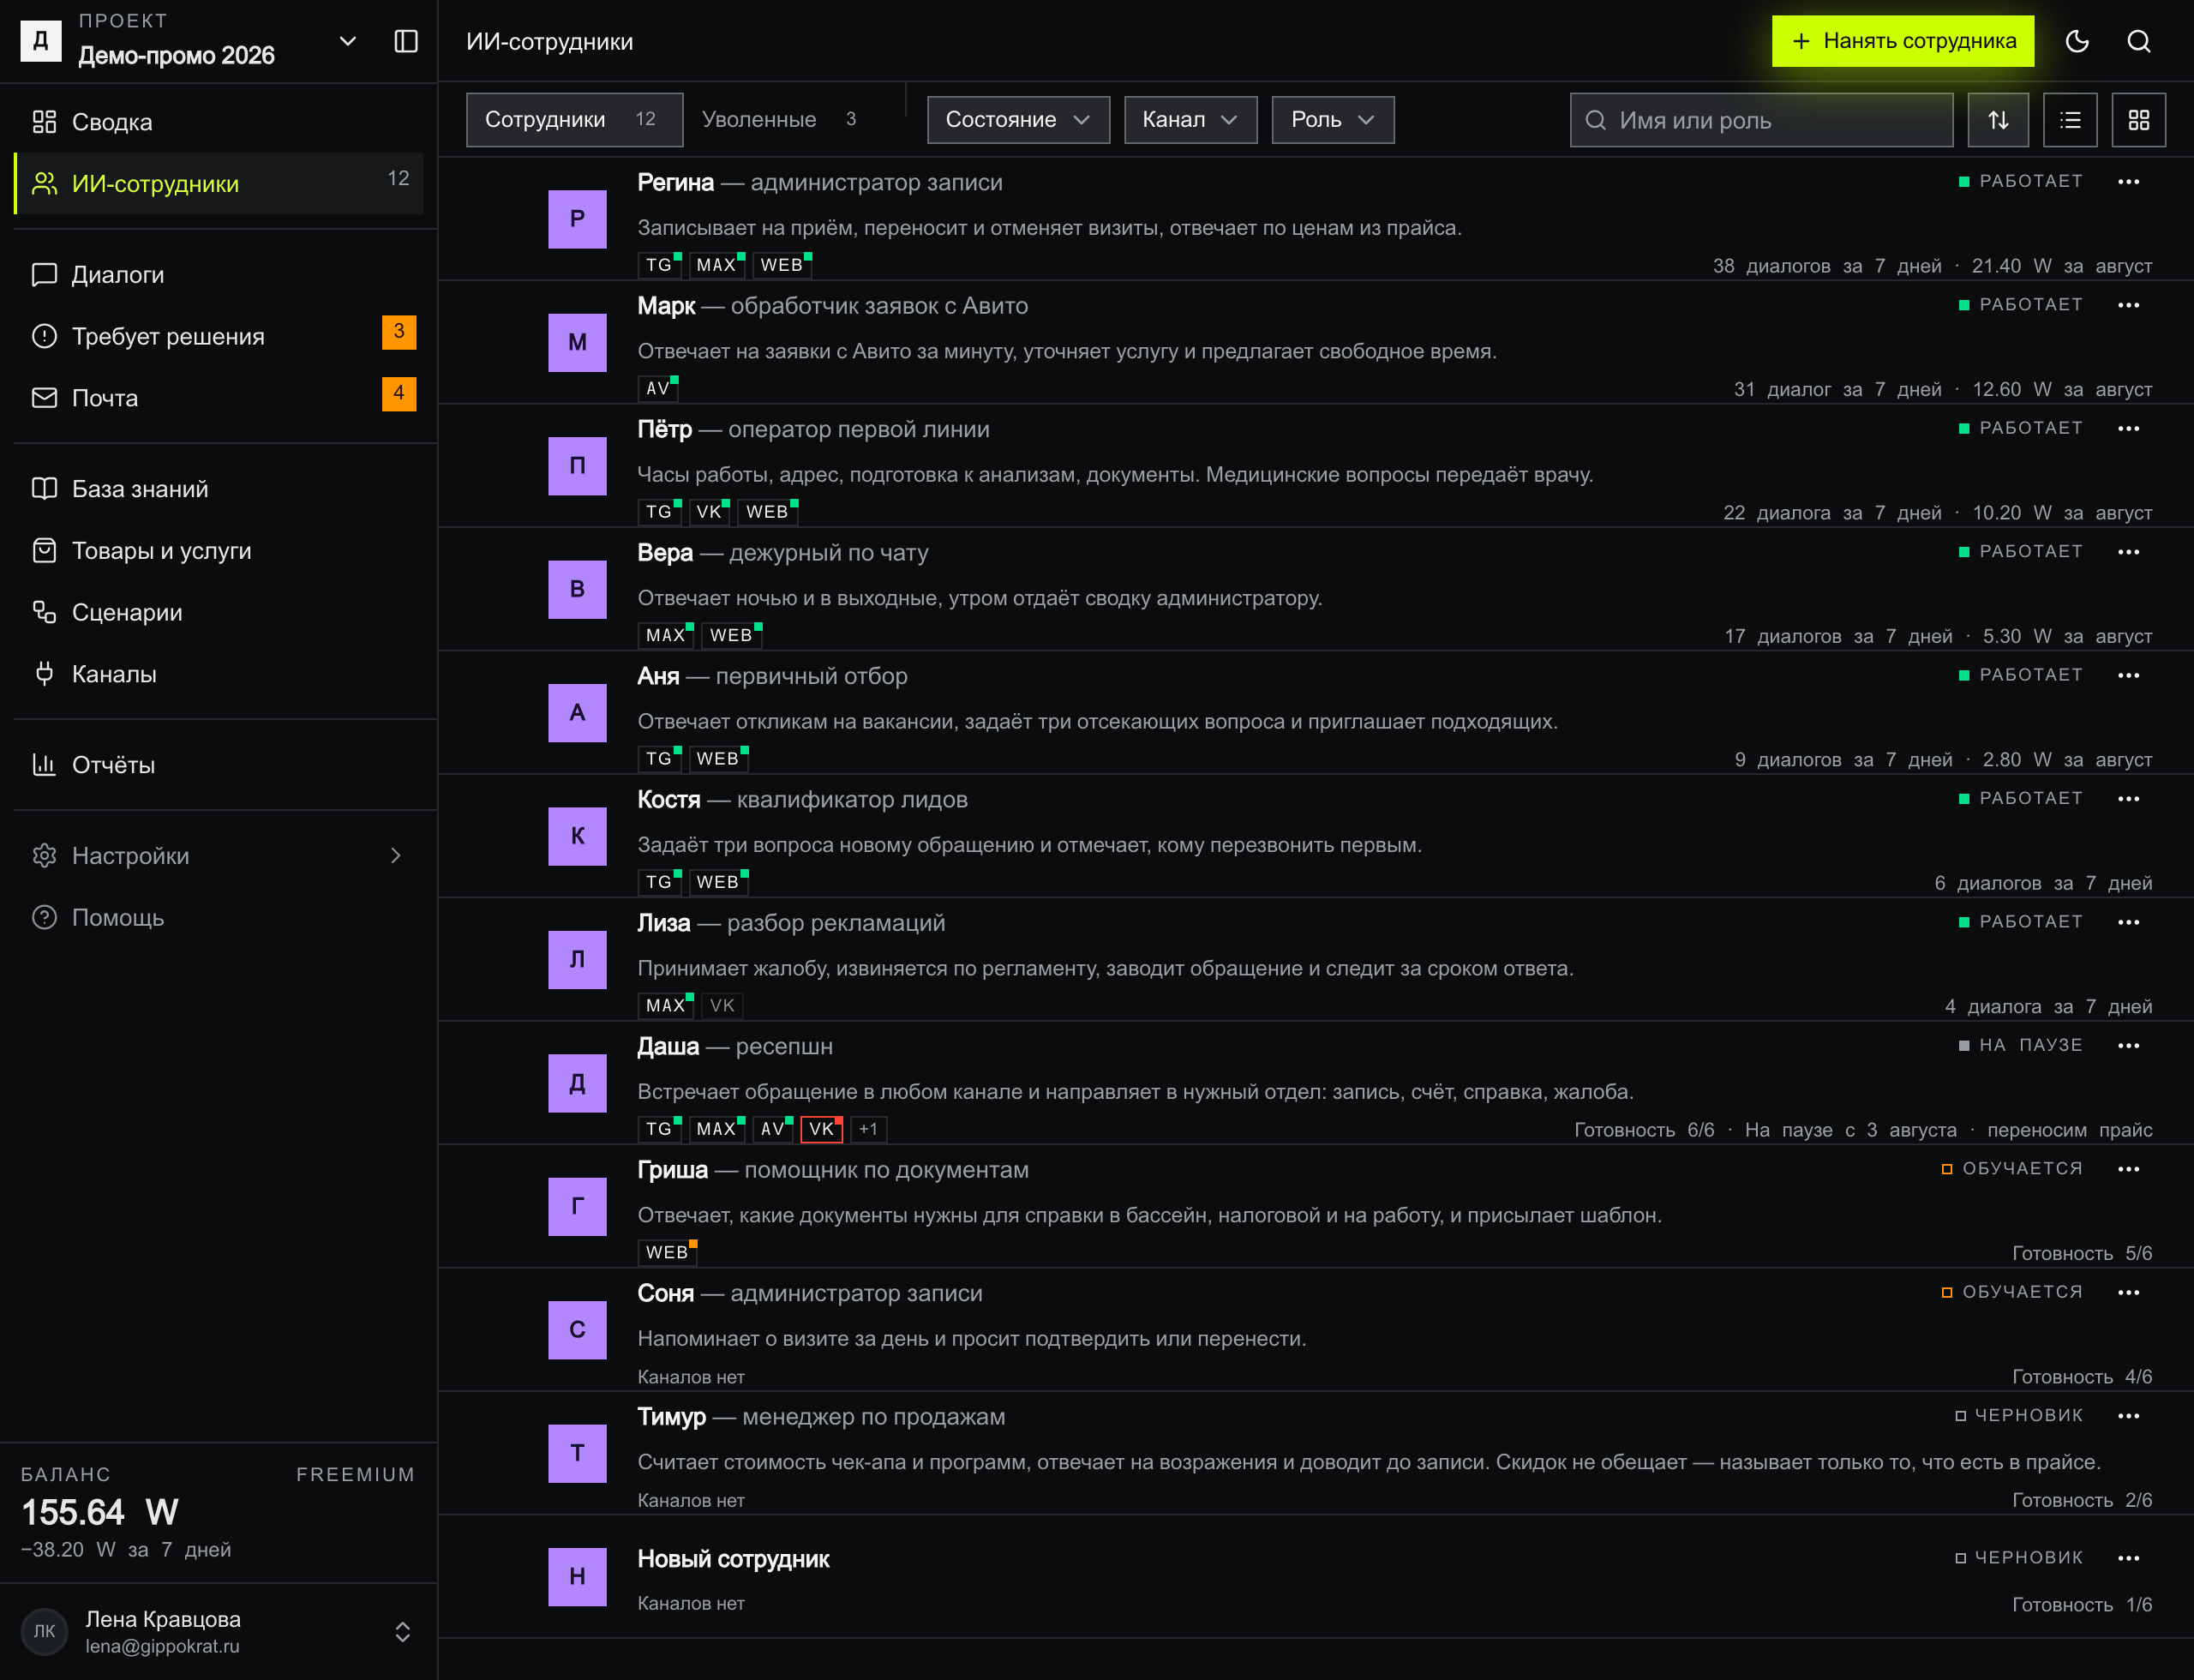The image size is (2194, 1680).
Task: Open more options for Тимур
Action: tap(2128, 1416)
